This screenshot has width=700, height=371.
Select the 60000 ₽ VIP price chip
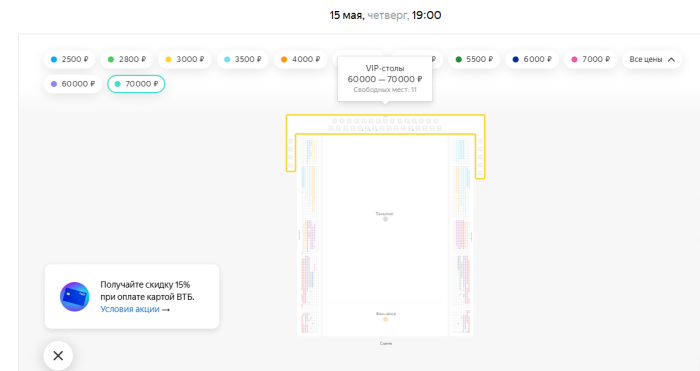click(x=73, y=84)
